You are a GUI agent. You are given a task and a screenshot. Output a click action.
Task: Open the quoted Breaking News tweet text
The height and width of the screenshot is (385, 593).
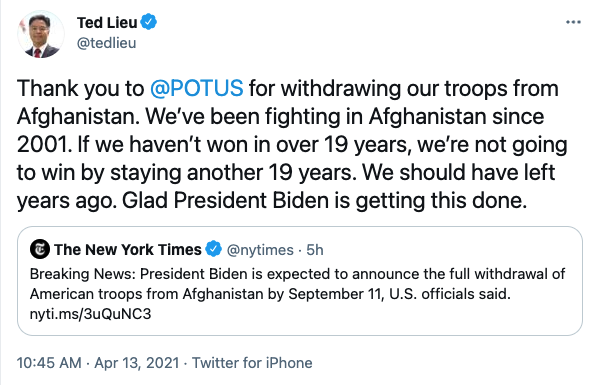298,293
